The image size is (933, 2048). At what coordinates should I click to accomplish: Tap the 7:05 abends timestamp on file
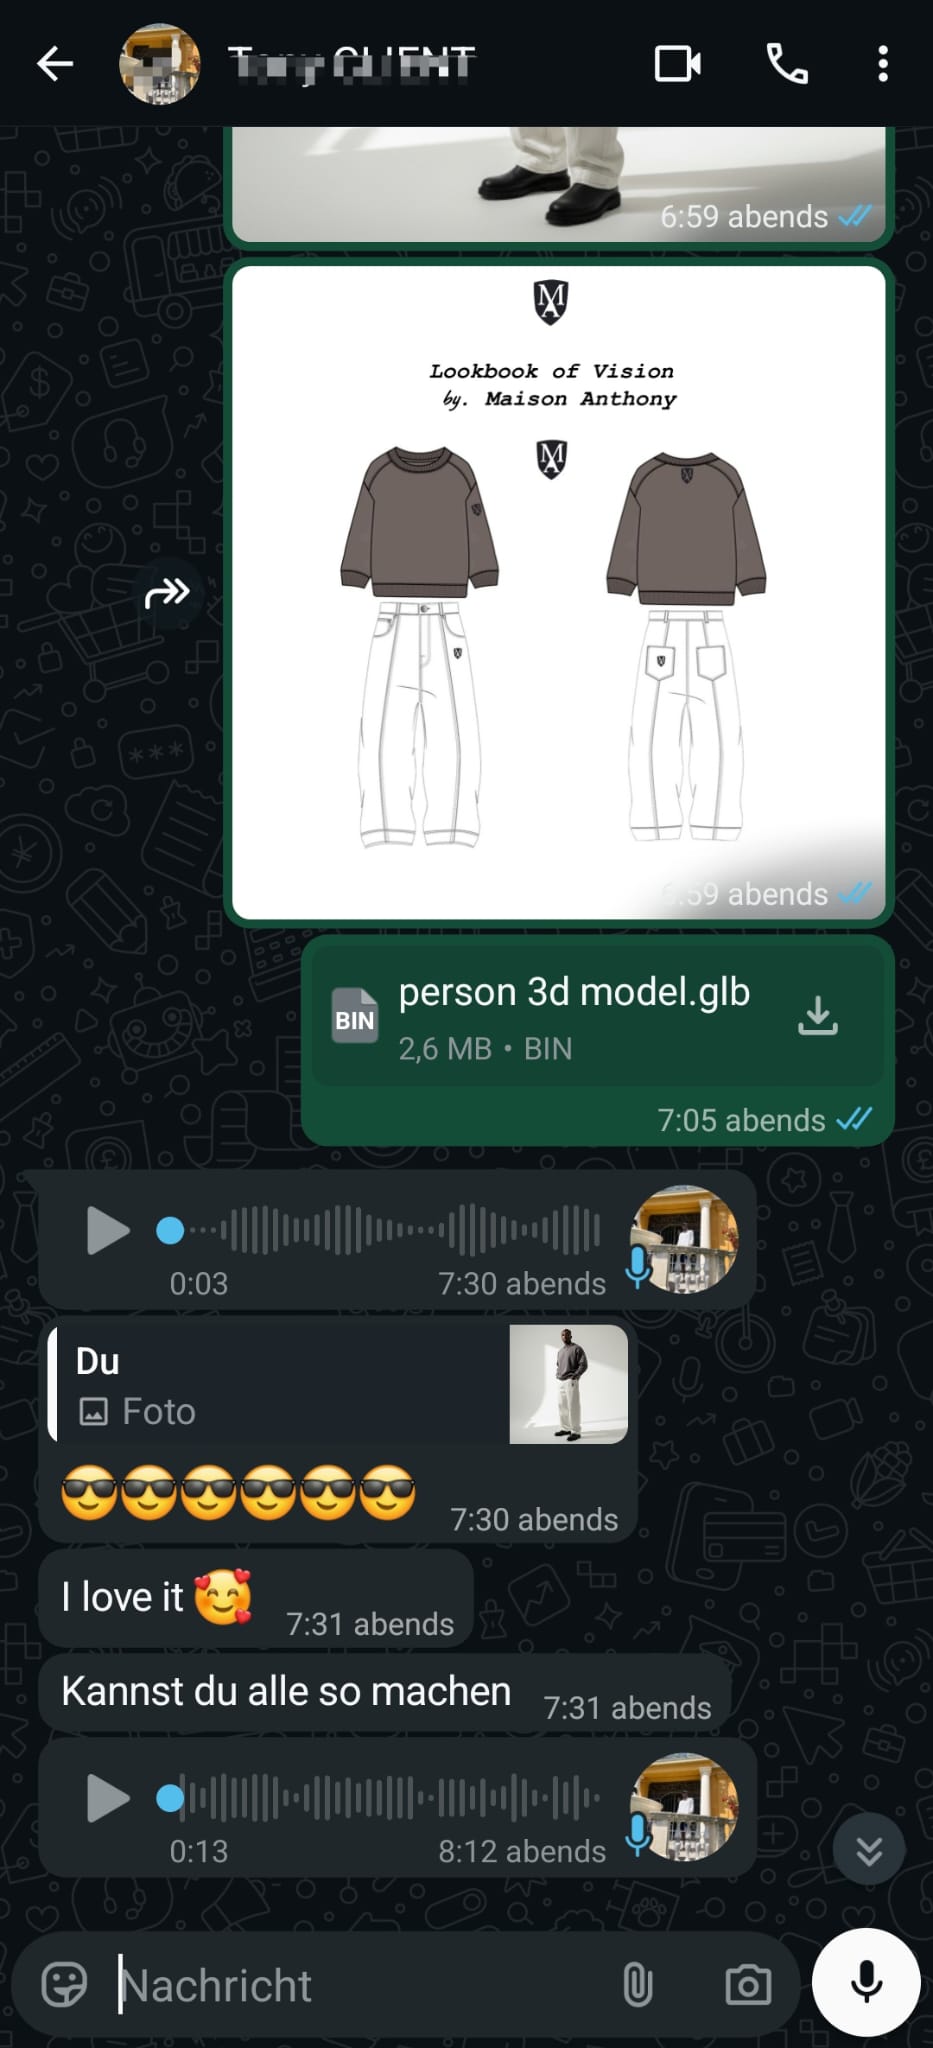[x=741, y=1120]
